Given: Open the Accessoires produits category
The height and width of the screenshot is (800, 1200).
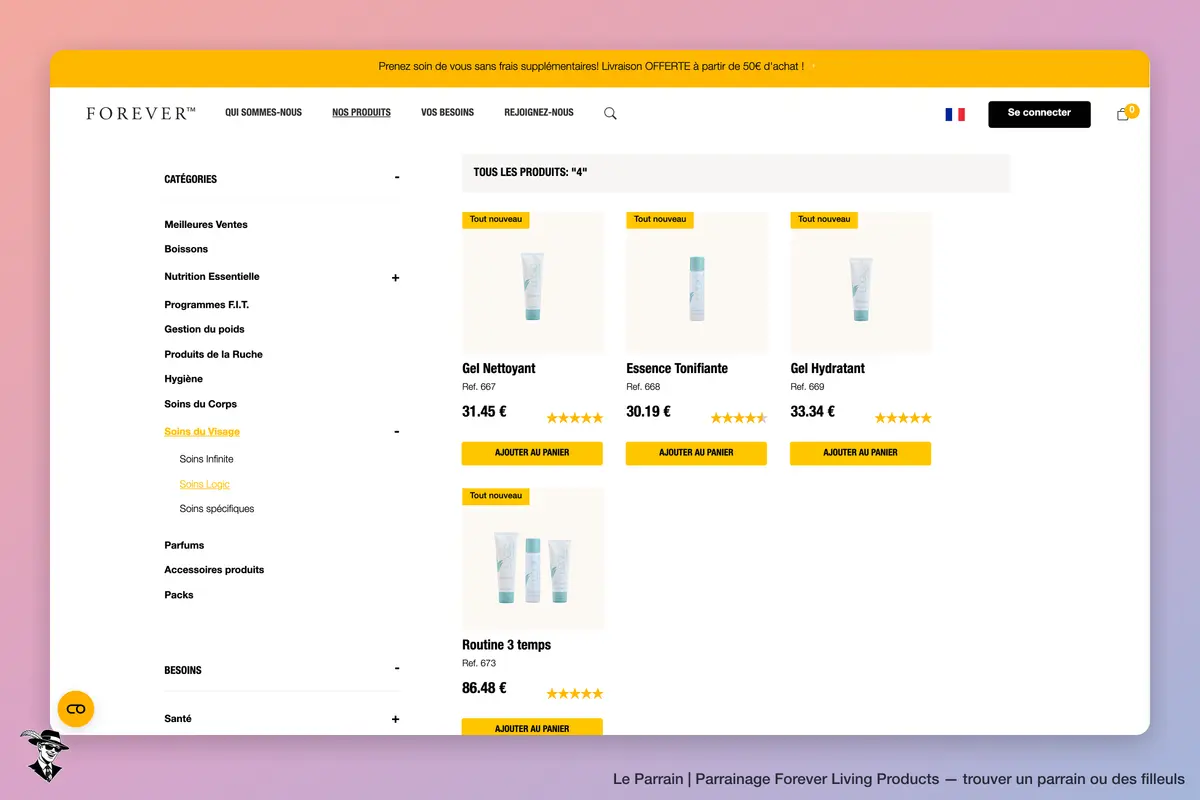Looking at the screenshot, I should click(214, 570).
